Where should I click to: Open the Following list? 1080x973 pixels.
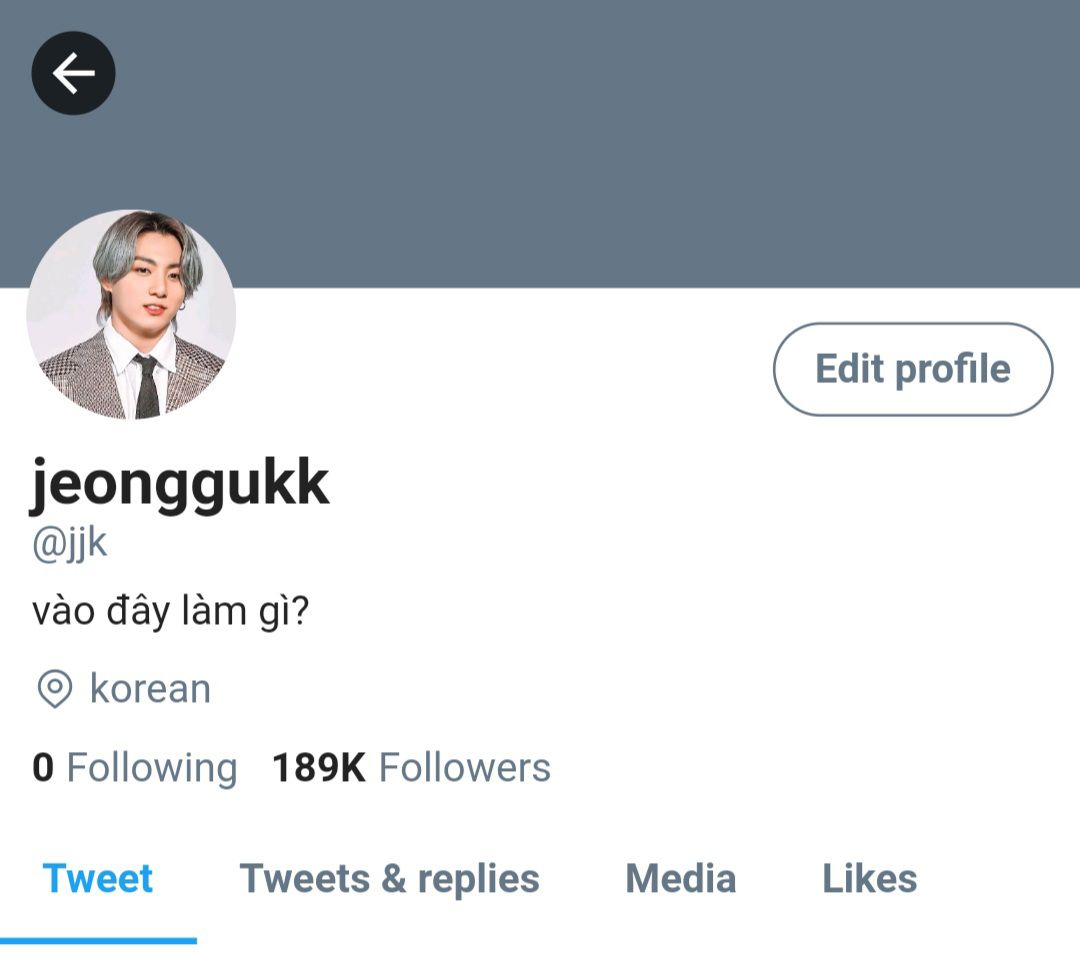point(135,768)
